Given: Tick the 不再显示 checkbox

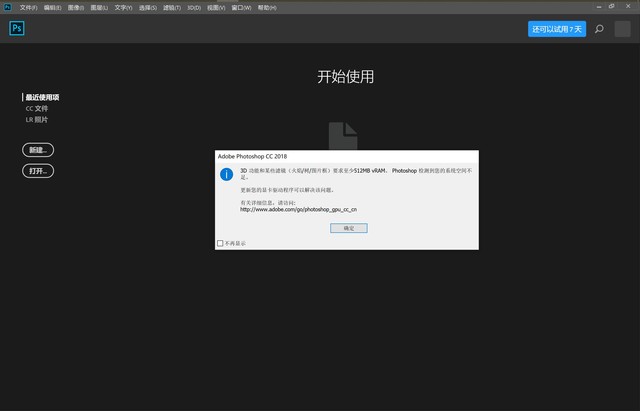Looking at the screenshot, I should point(220,243).
